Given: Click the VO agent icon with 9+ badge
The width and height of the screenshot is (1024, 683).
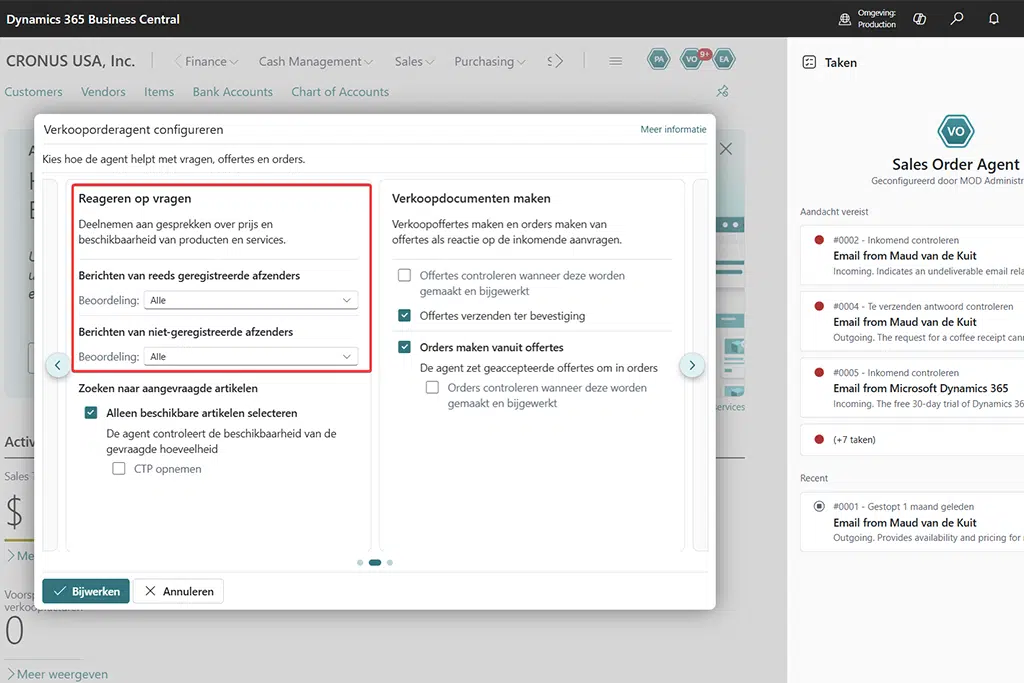Looking at the screenshot, I should coord(692,59).
